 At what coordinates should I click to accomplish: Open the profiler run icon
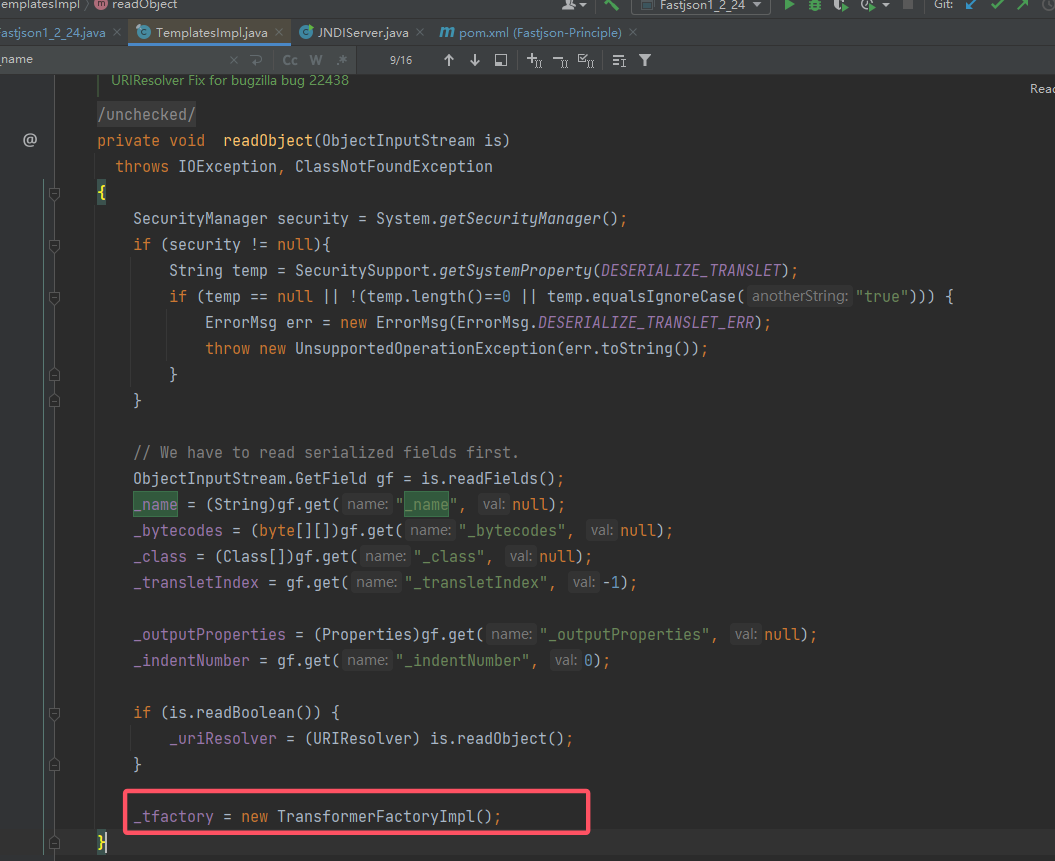pyautogui.click(x=867, y=5)
